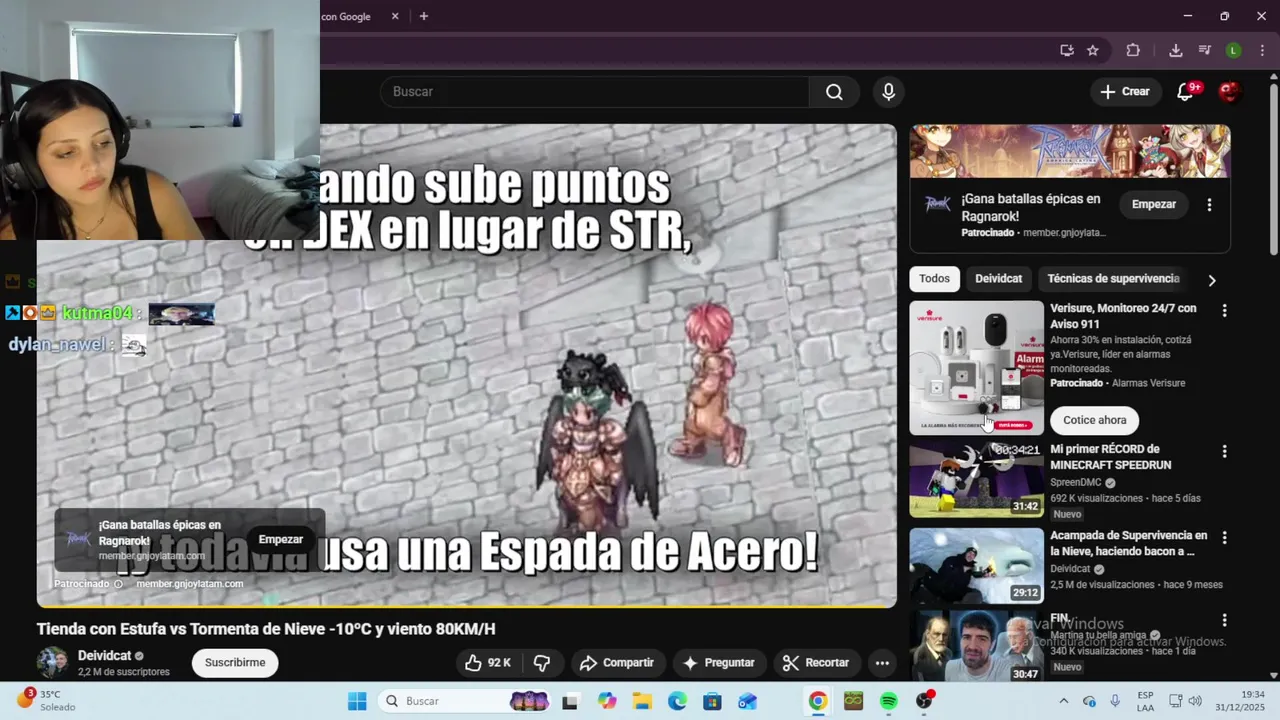Open 'Acampada de Supervivencia en la Nieve' title

coord(1128,544)
